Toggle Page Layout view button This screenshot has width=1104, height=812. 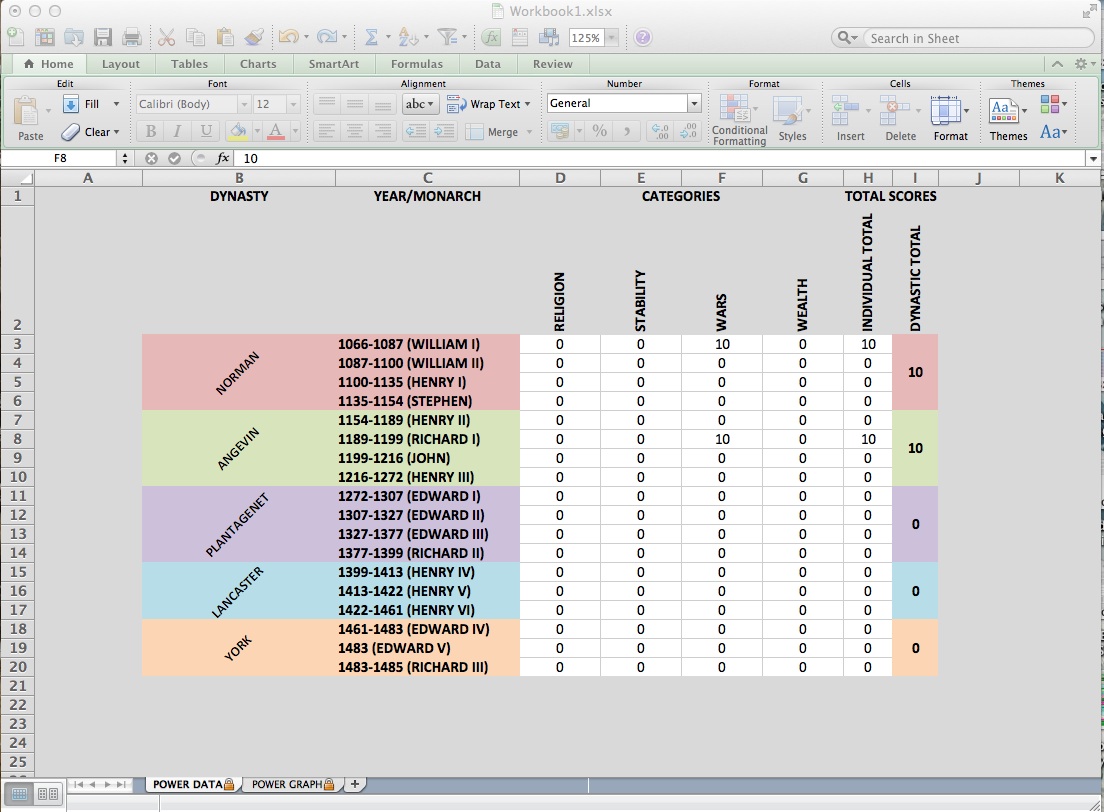46,794
